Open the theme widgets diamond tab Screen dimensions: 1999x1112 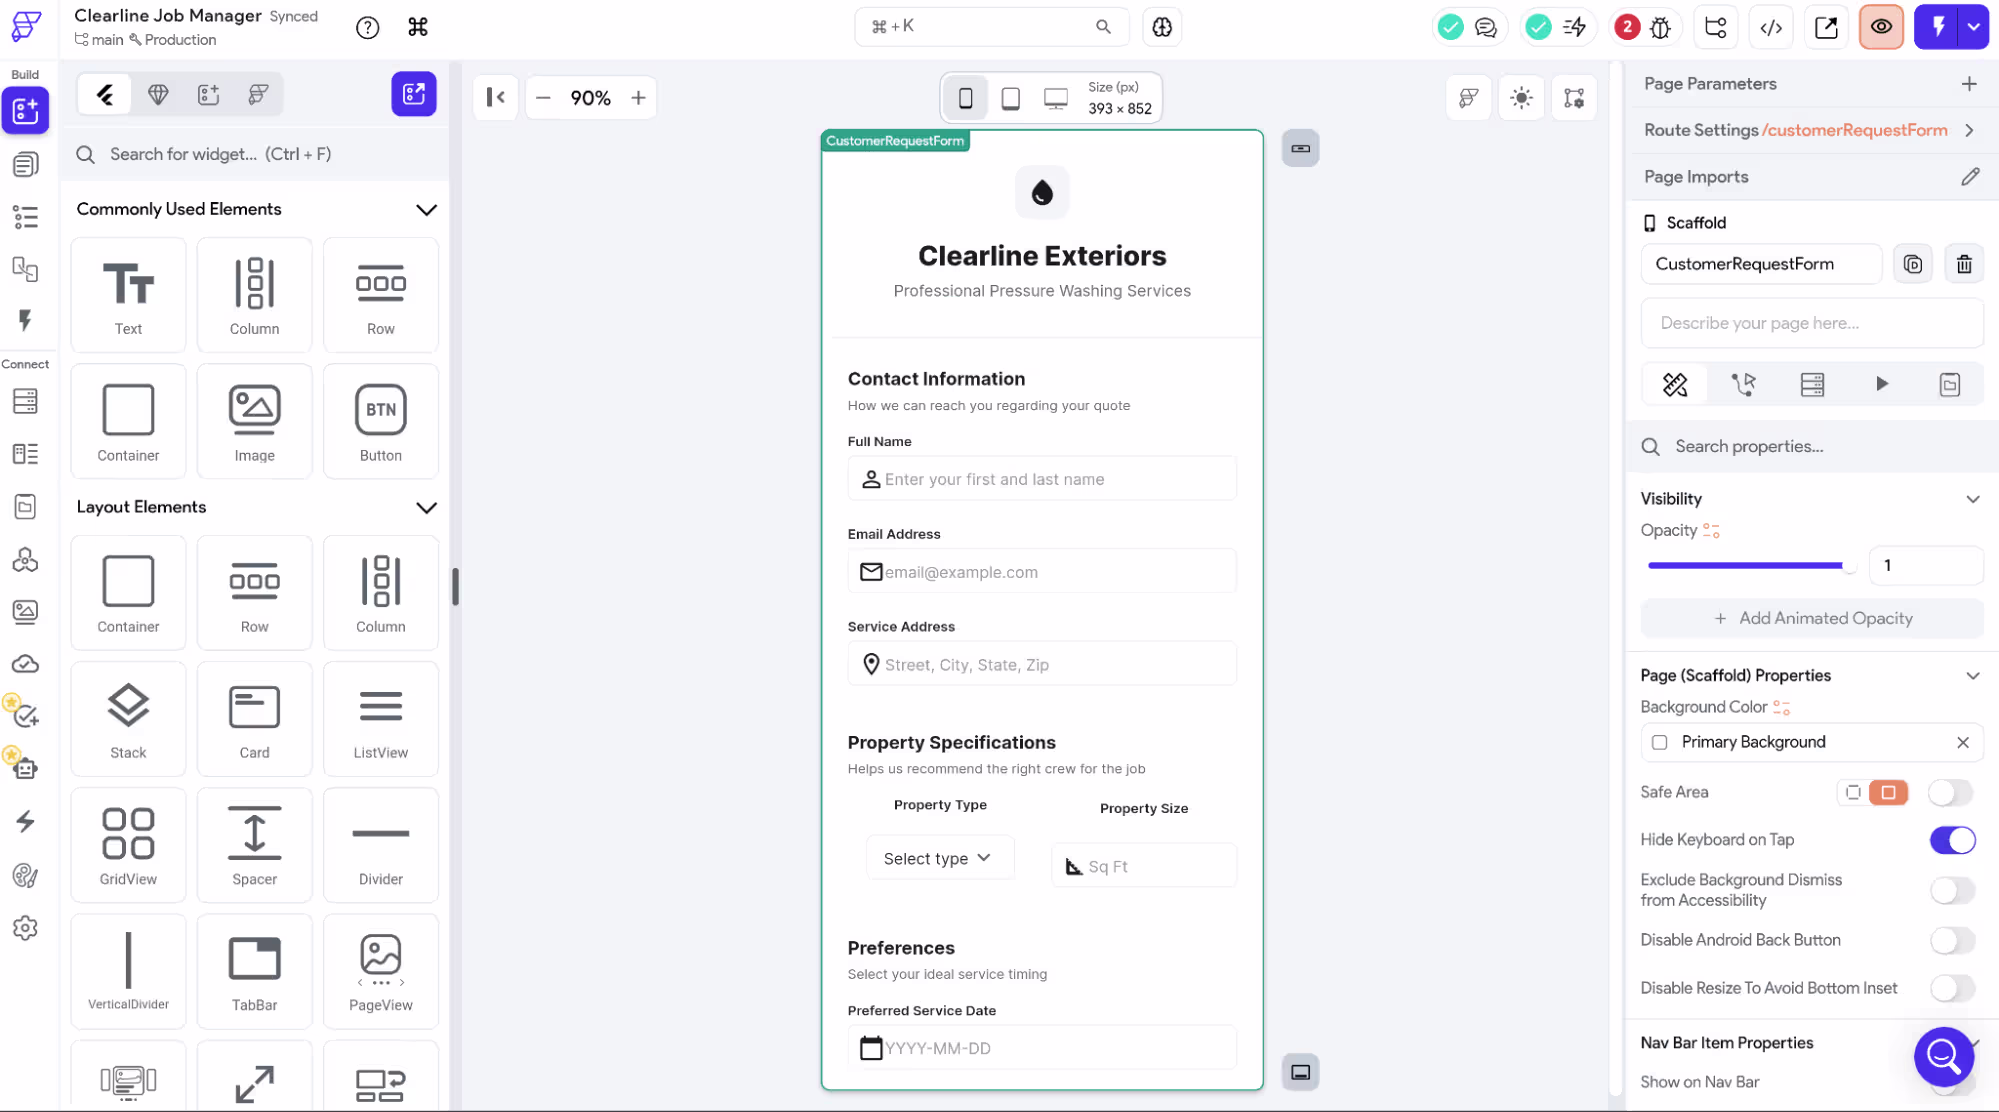tap(157, 95)
